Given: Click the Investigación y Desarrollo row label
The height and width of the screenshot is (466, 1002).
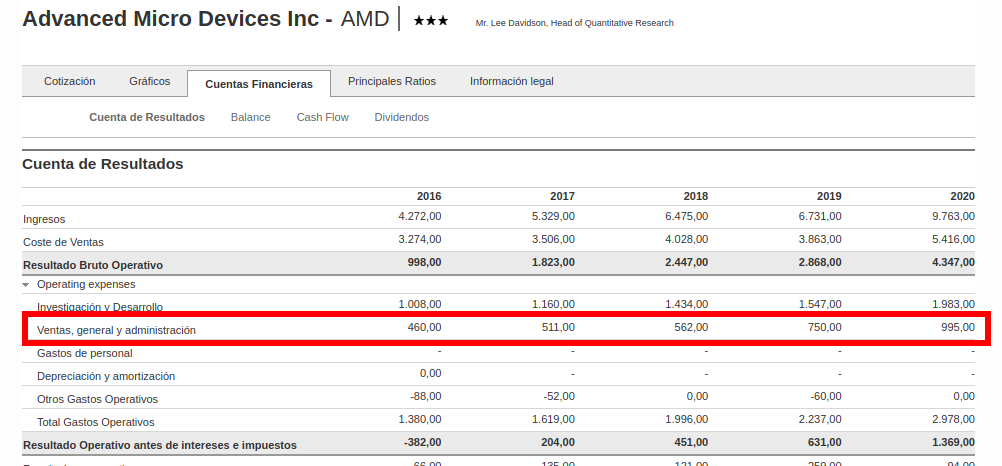Looking at the screenshot, I should (x=99, y=307).
